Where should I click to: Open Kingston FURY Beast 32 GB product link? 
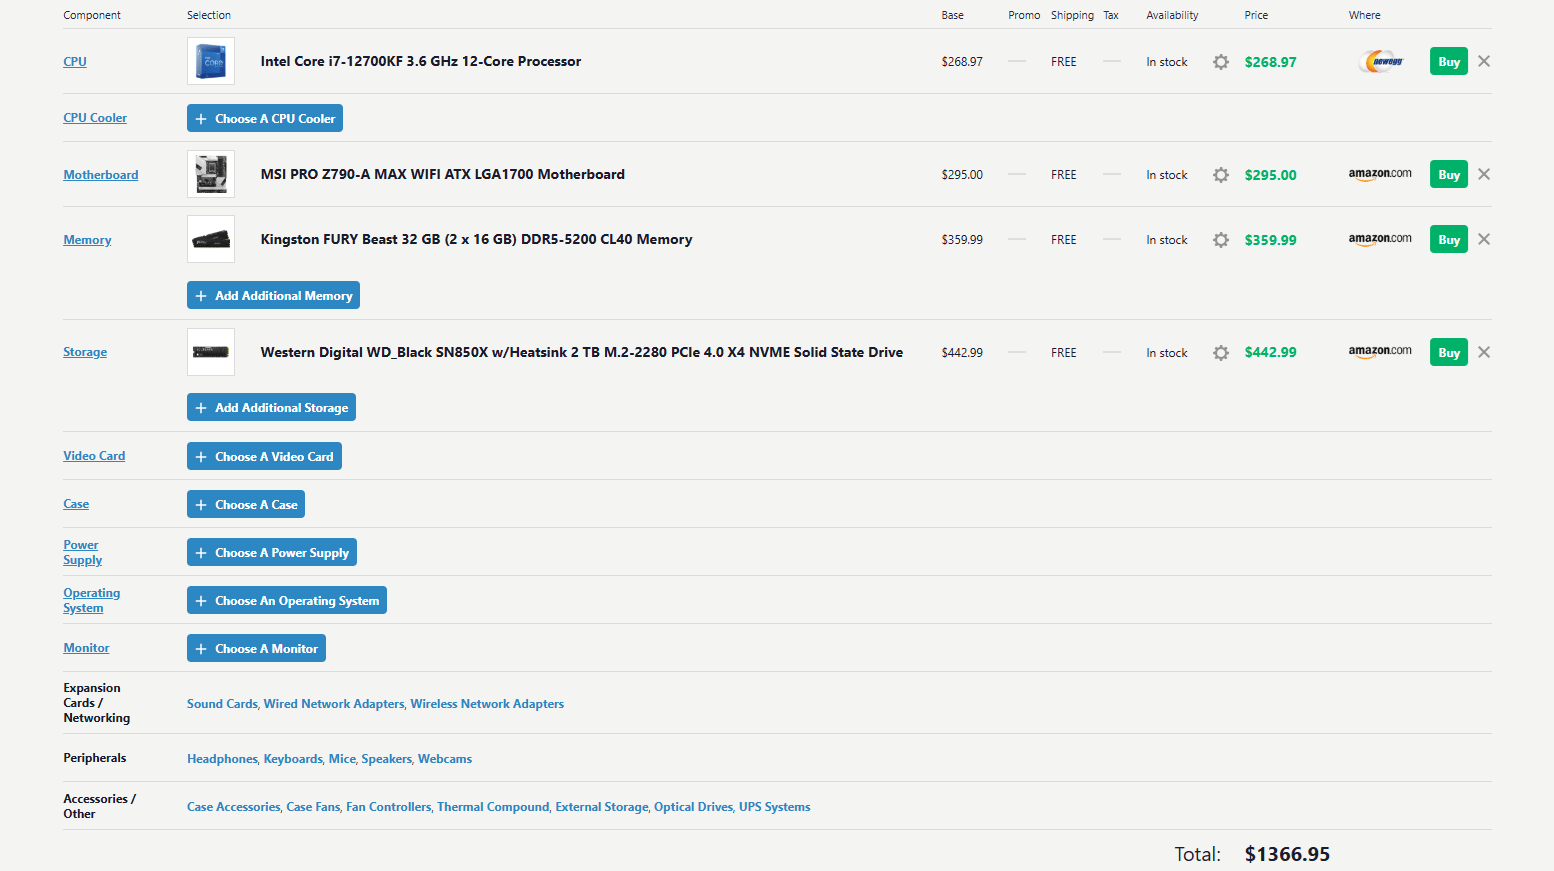point(476,239)
